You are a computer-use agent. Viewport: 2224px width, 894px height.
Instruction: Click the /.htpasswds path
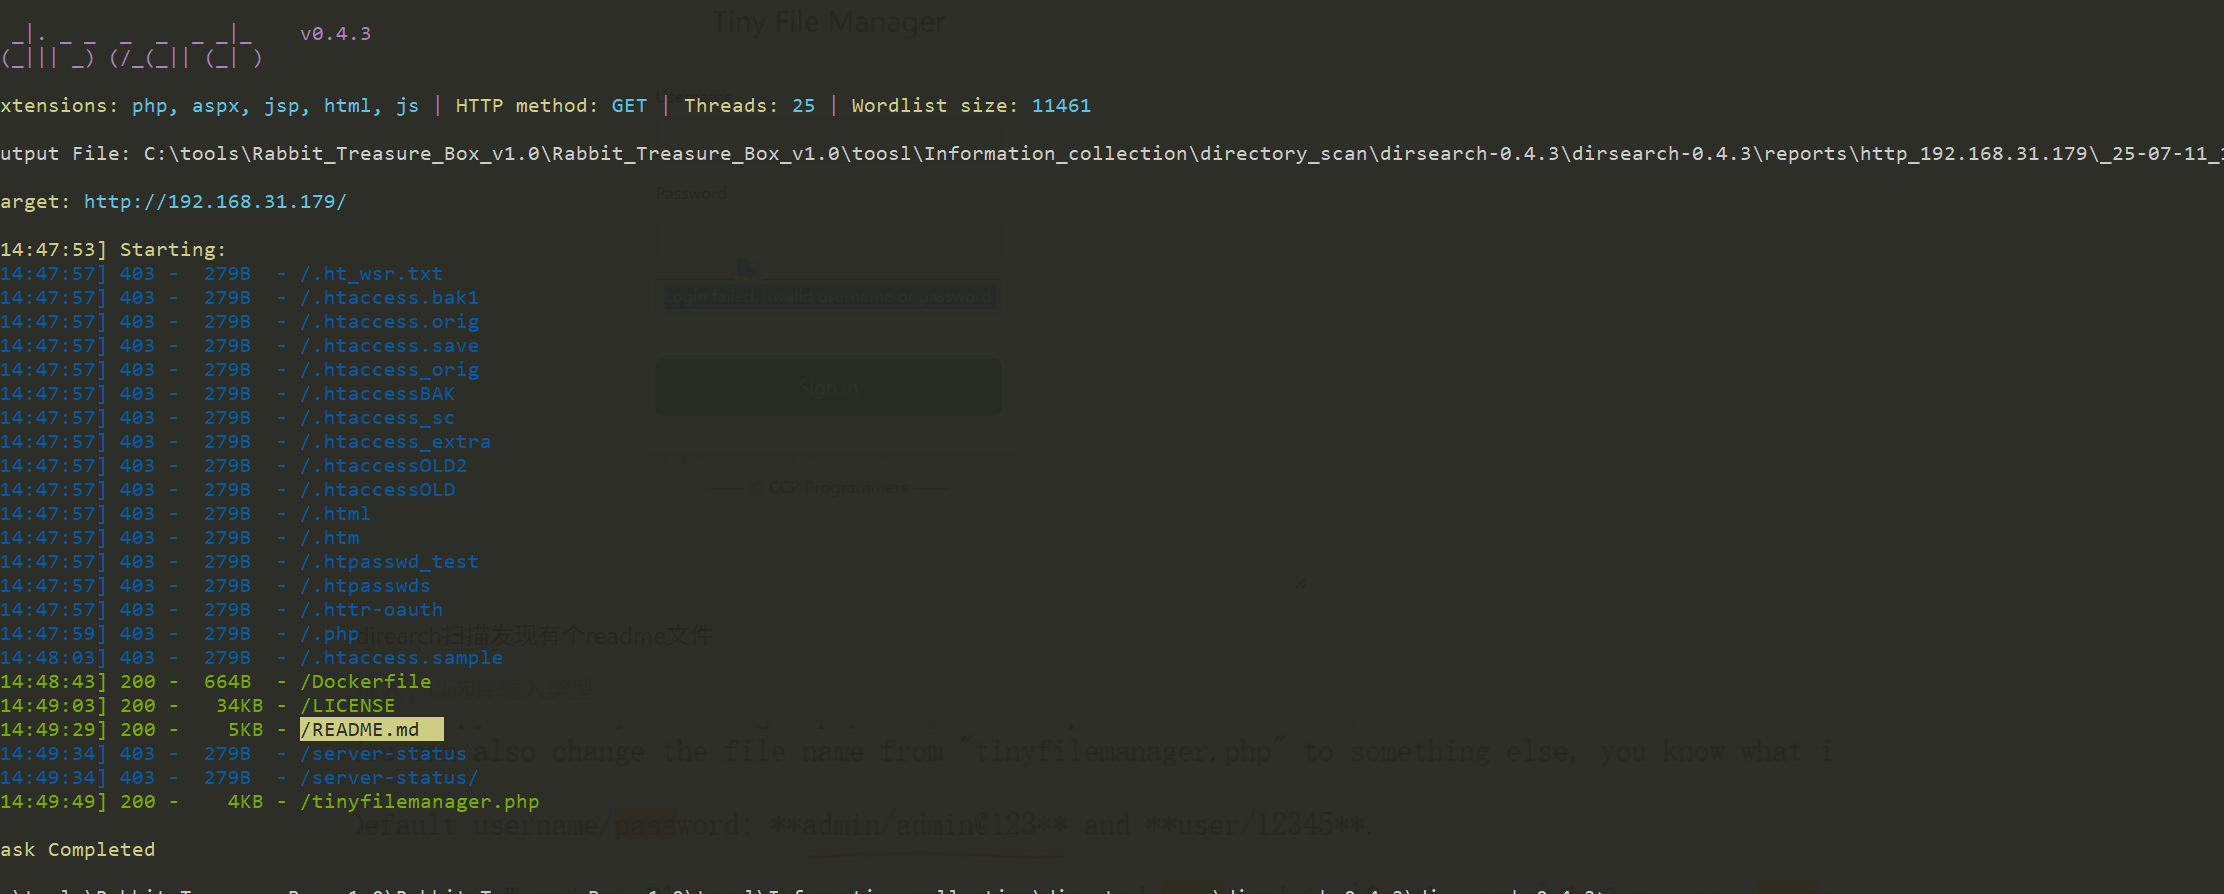pos(366,586)
